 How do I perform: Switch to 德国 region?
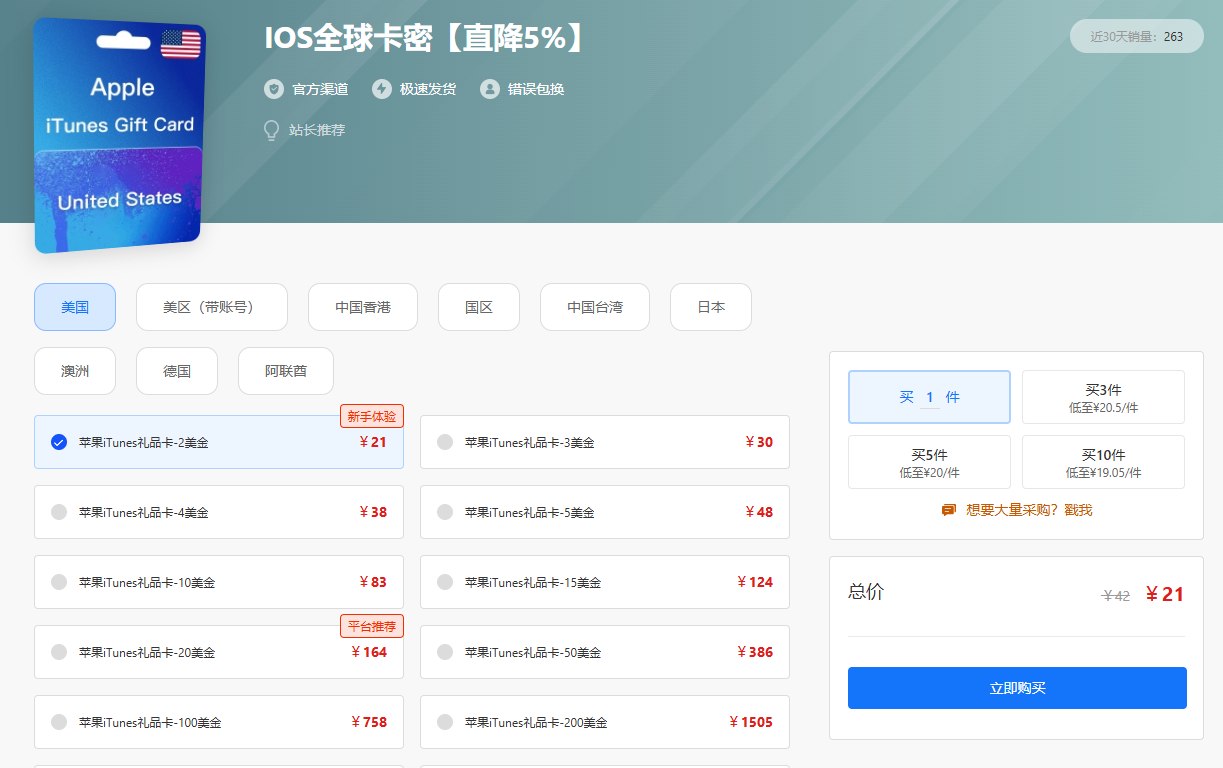tap(177, 371)
